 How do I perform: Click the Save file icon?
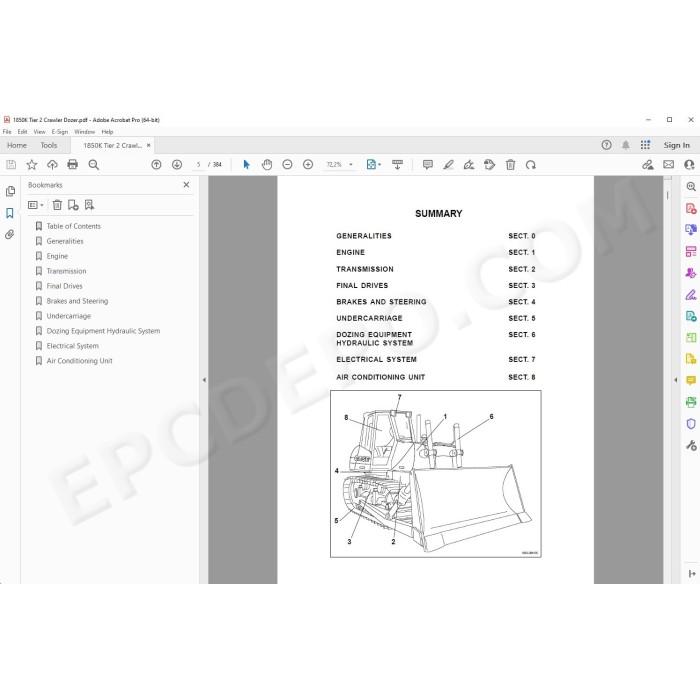pos(11,165)
